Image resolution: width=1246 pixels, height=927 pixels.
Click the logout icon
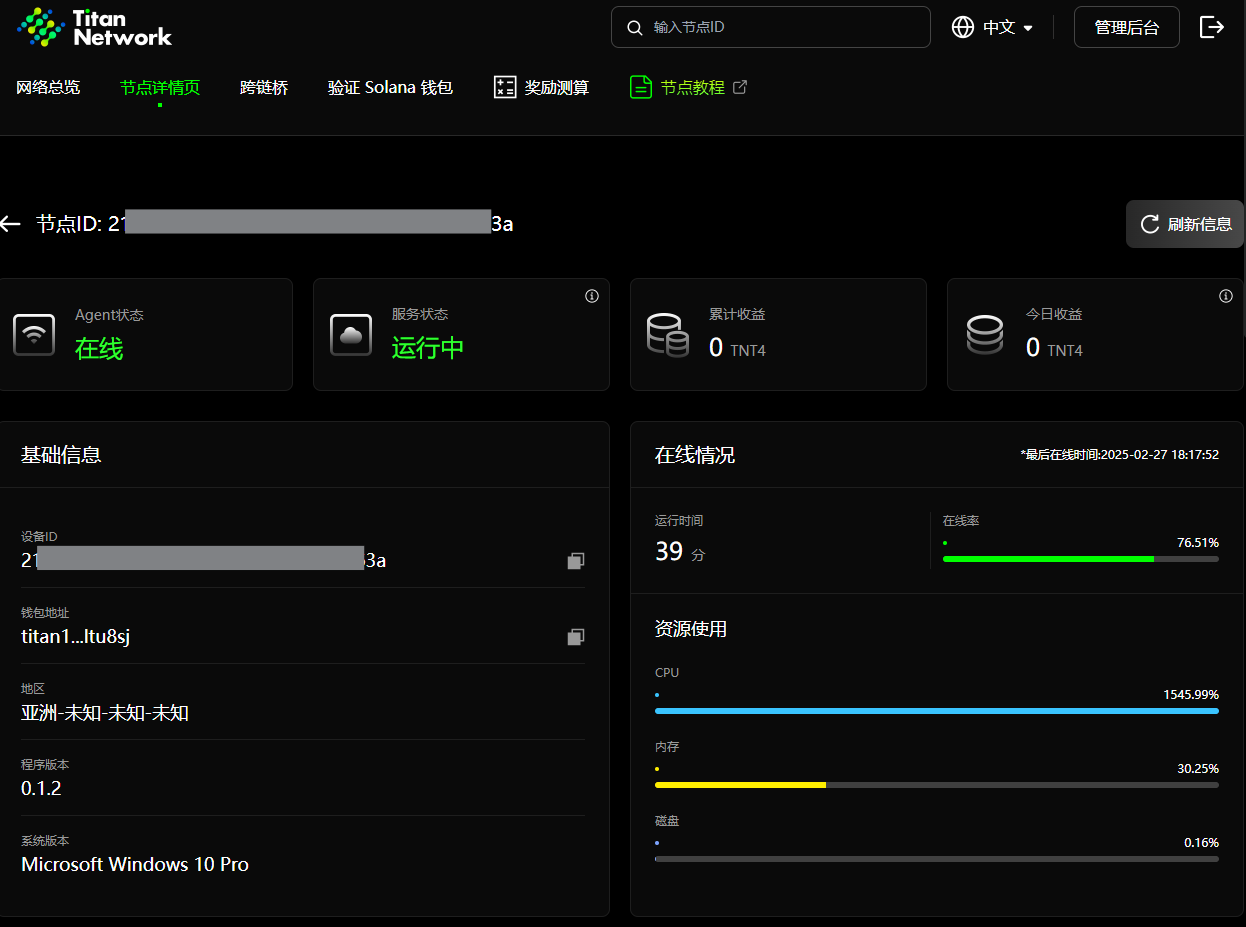coord(1212,27)
